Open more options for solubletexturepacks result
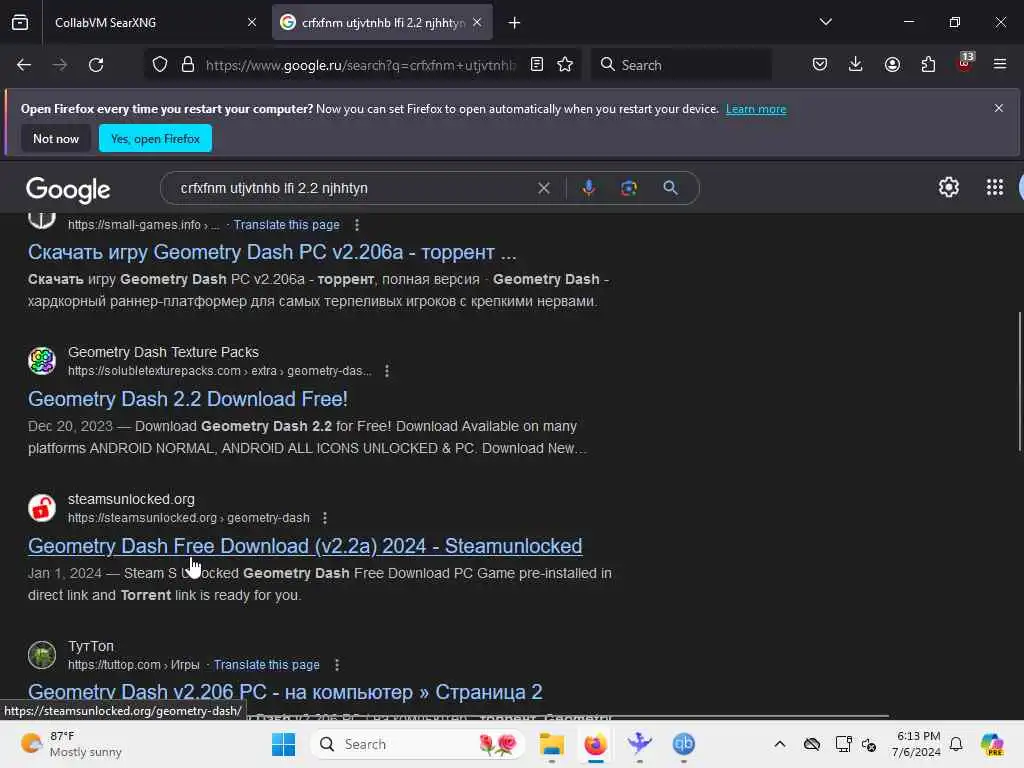Image resolution: width=1024 pixels, height=768 pixels. (387, 371)
